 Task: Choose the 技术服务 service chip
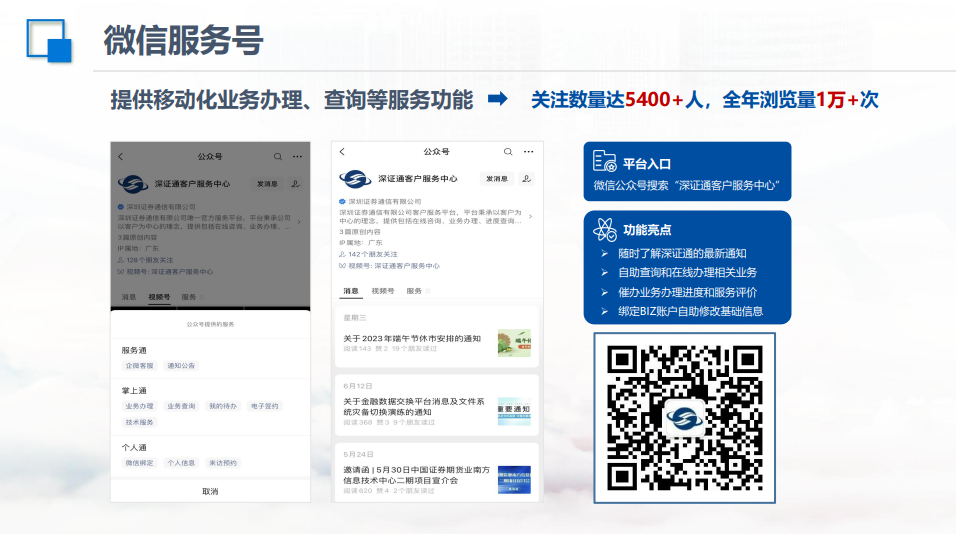click(x=140, y=422)
